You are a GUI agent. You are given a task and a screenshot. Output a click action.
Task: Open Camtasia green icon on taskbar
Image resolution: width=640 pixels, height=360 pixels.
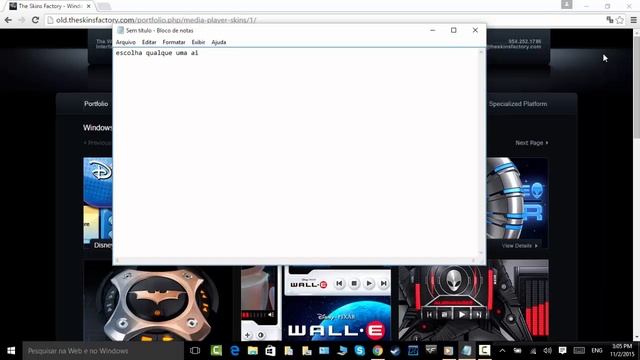(216, 351)
